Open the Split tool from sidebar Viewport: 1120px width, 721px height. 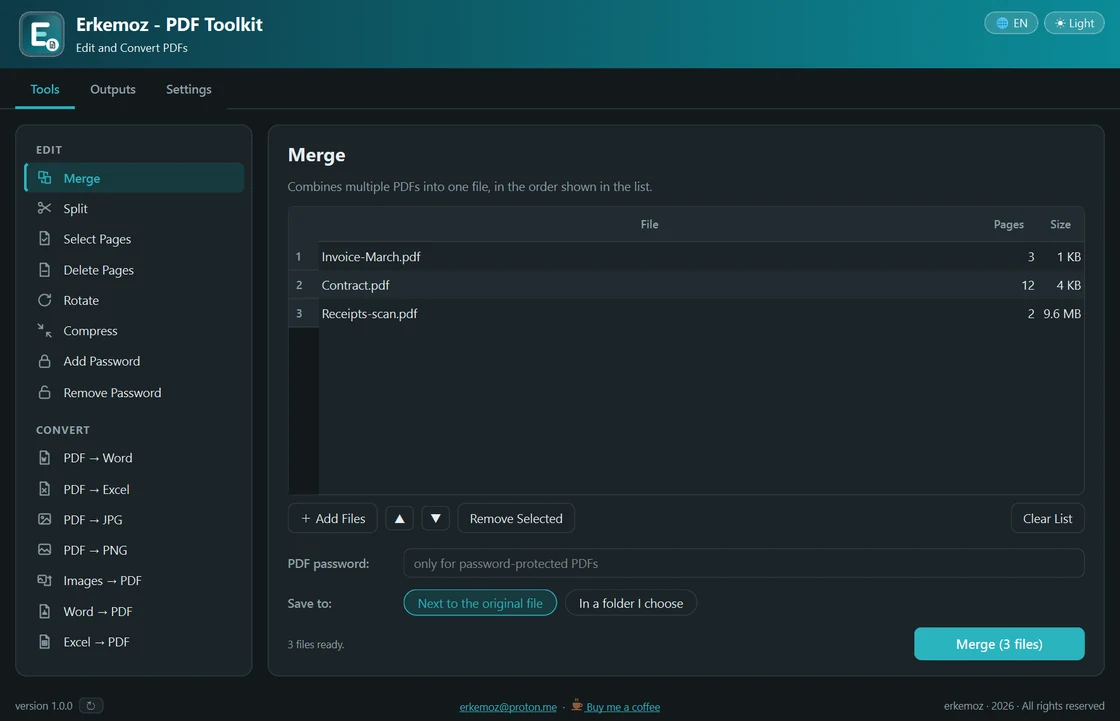(x=134, y=208)
